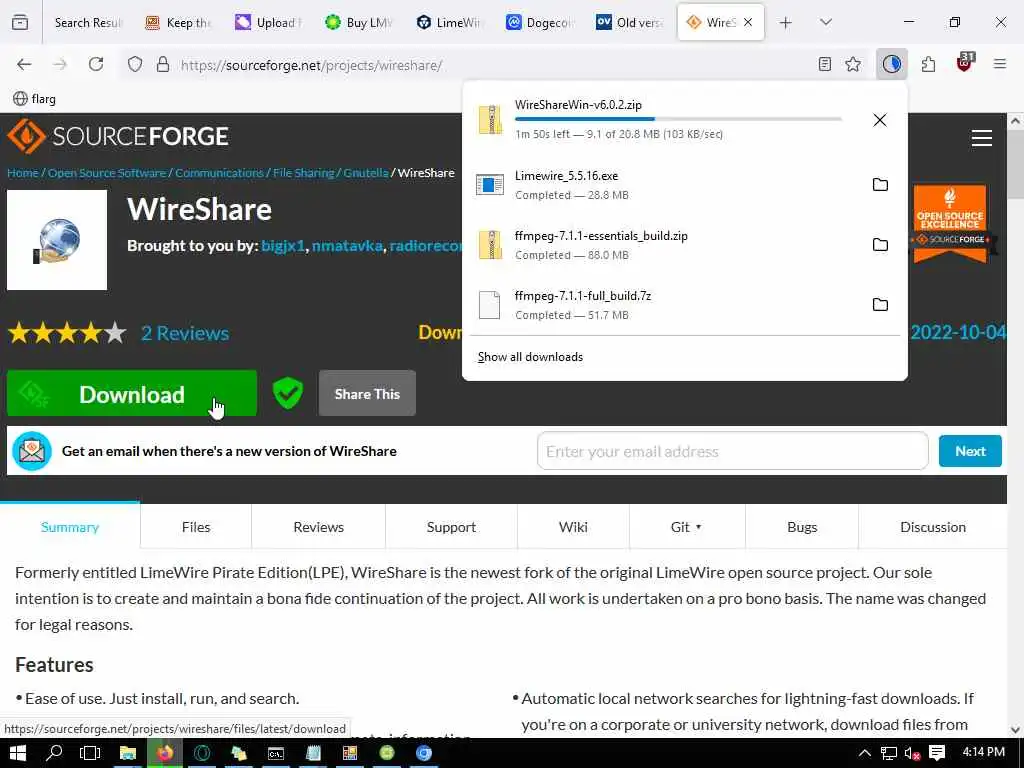Screen dimensions: 1024x768
Task: Go back to the previous page
Action: point(24,64)
